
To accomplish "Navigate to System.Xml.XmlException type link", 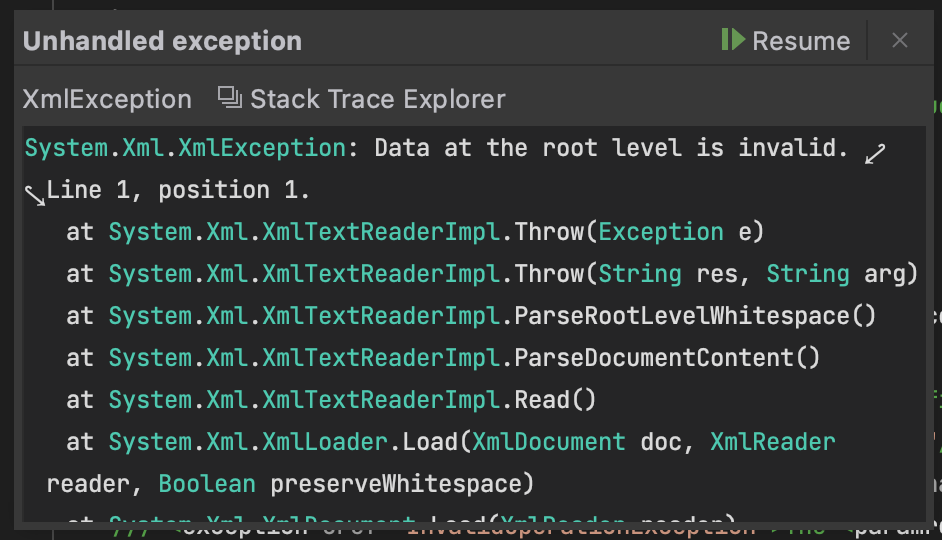I will click(185, 148).
